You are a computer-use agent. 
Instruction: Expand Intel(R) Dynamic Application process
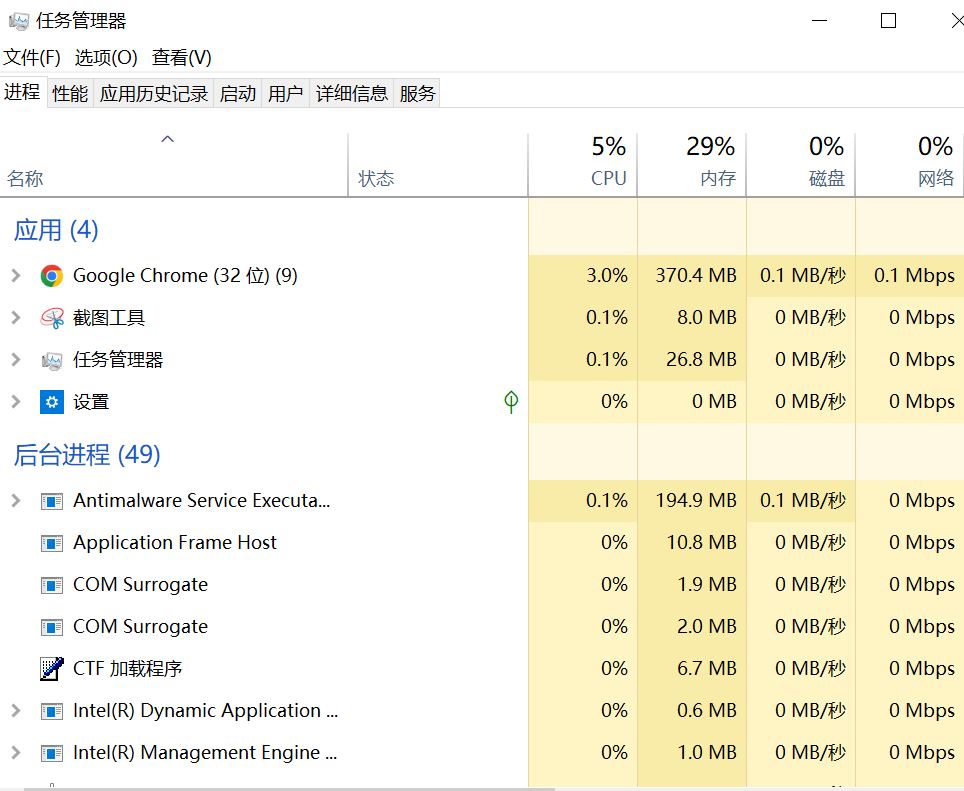pyautogui.click(x=15, y=711)
